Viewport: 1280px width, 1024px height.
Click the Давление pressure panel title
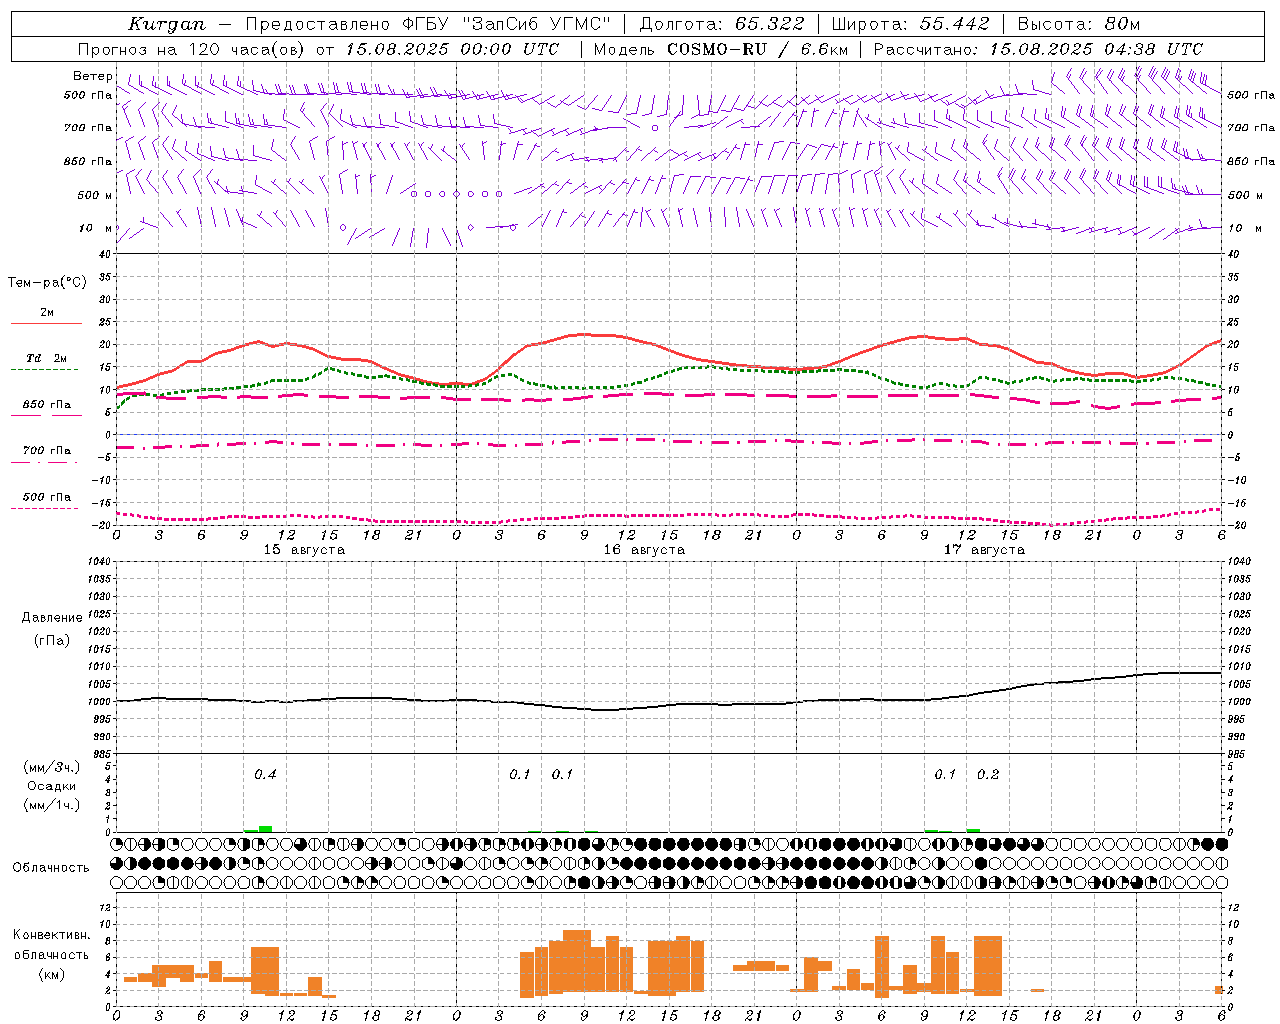click(x=52, y=618)
